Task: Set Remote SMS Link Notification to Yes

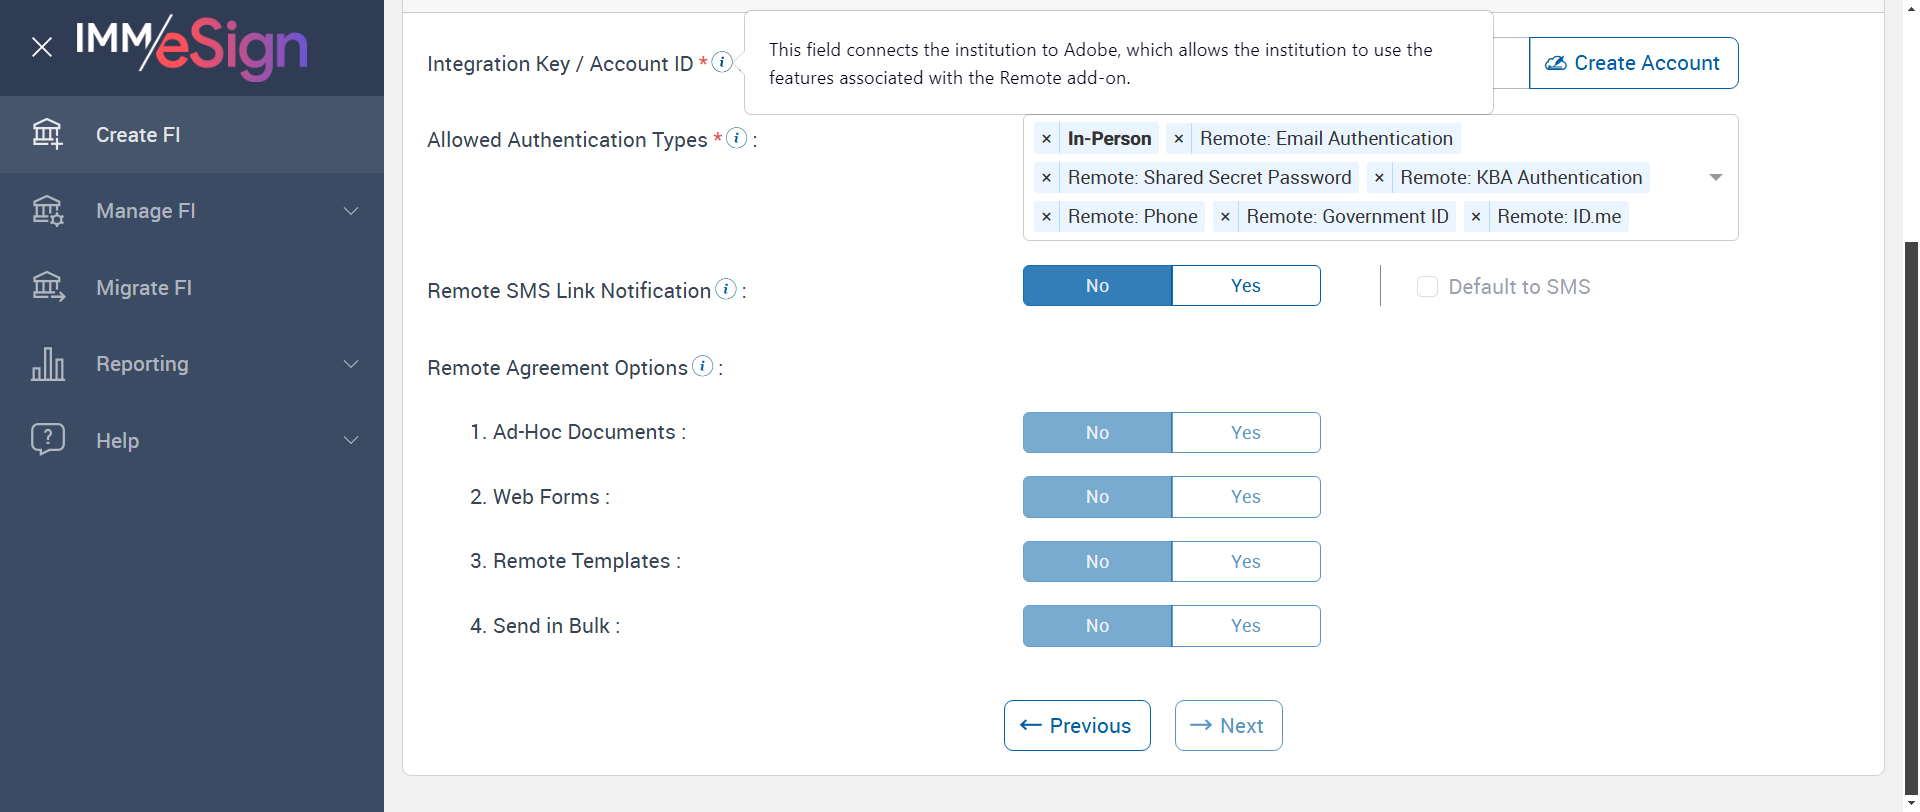Action: (x=1245, y=286)
